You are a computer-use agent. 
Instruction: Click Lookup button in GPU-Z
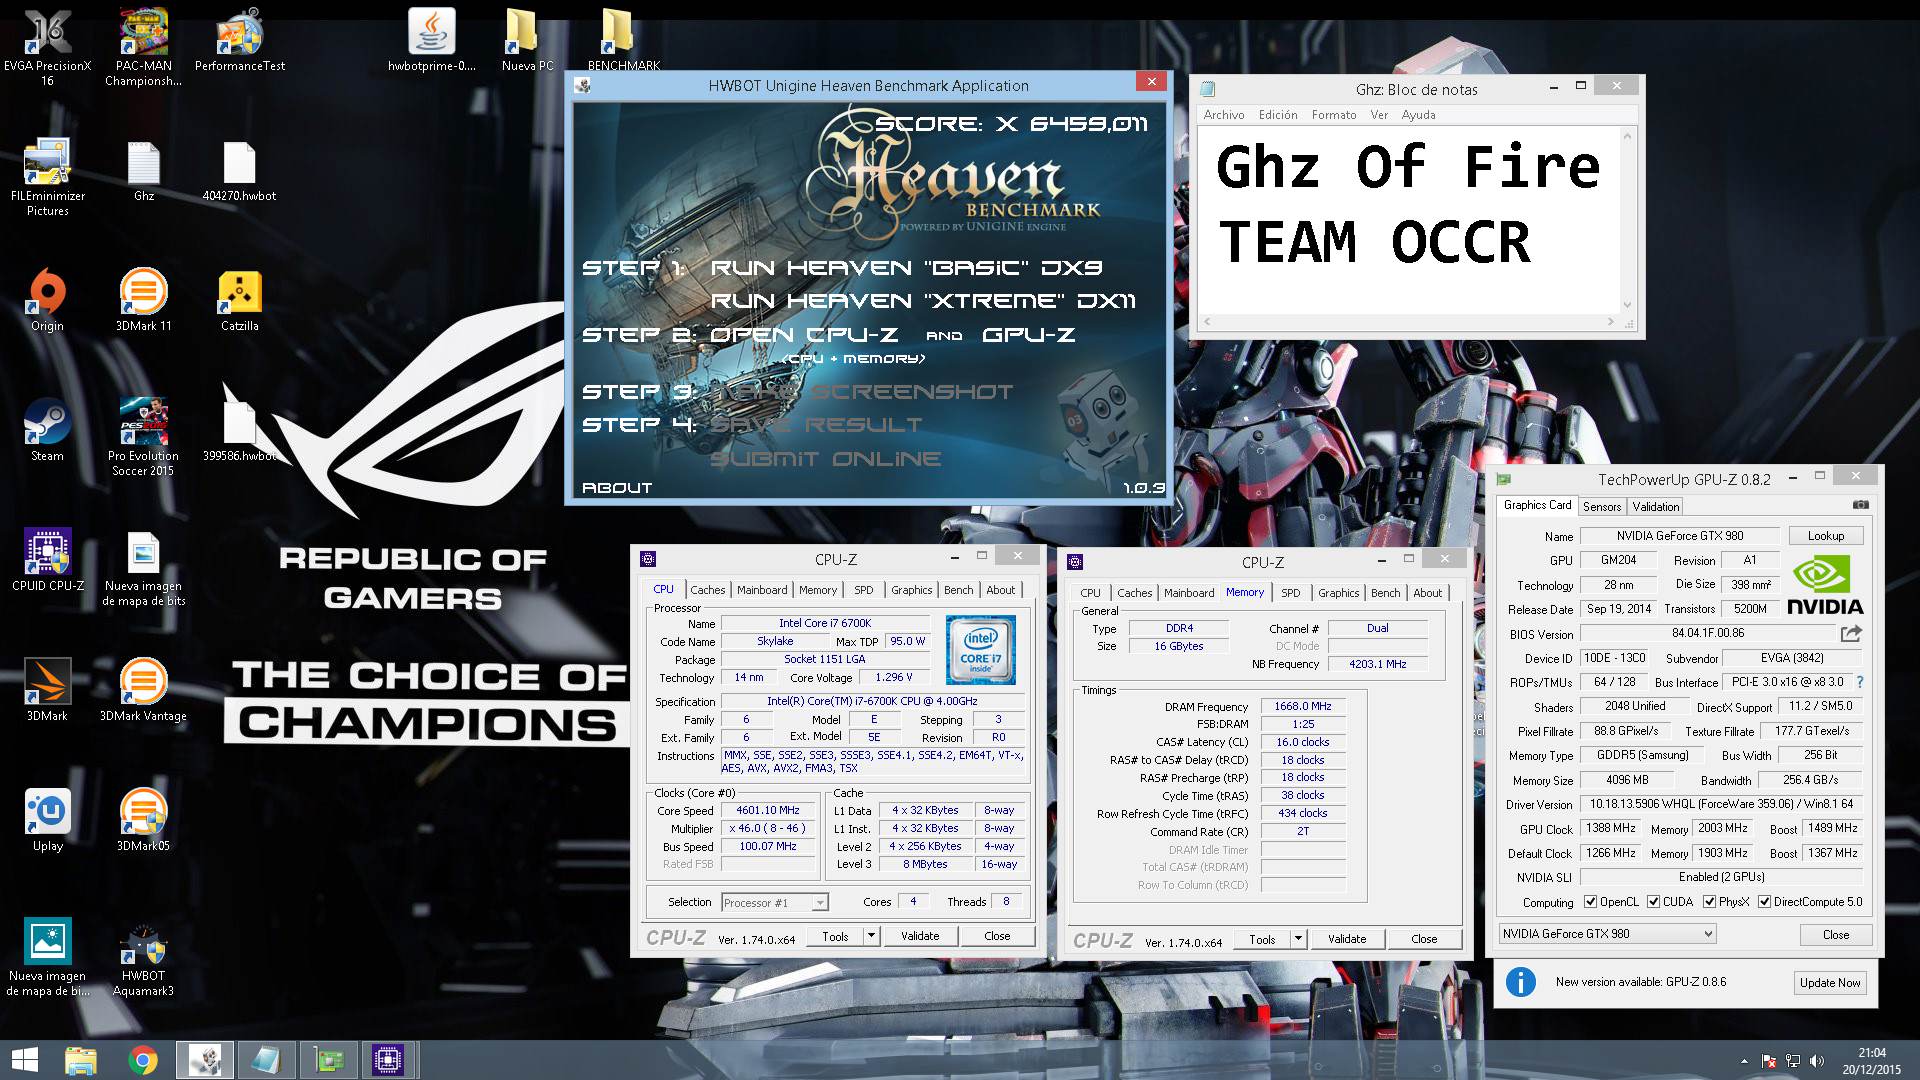click(x=1826, y=536)
